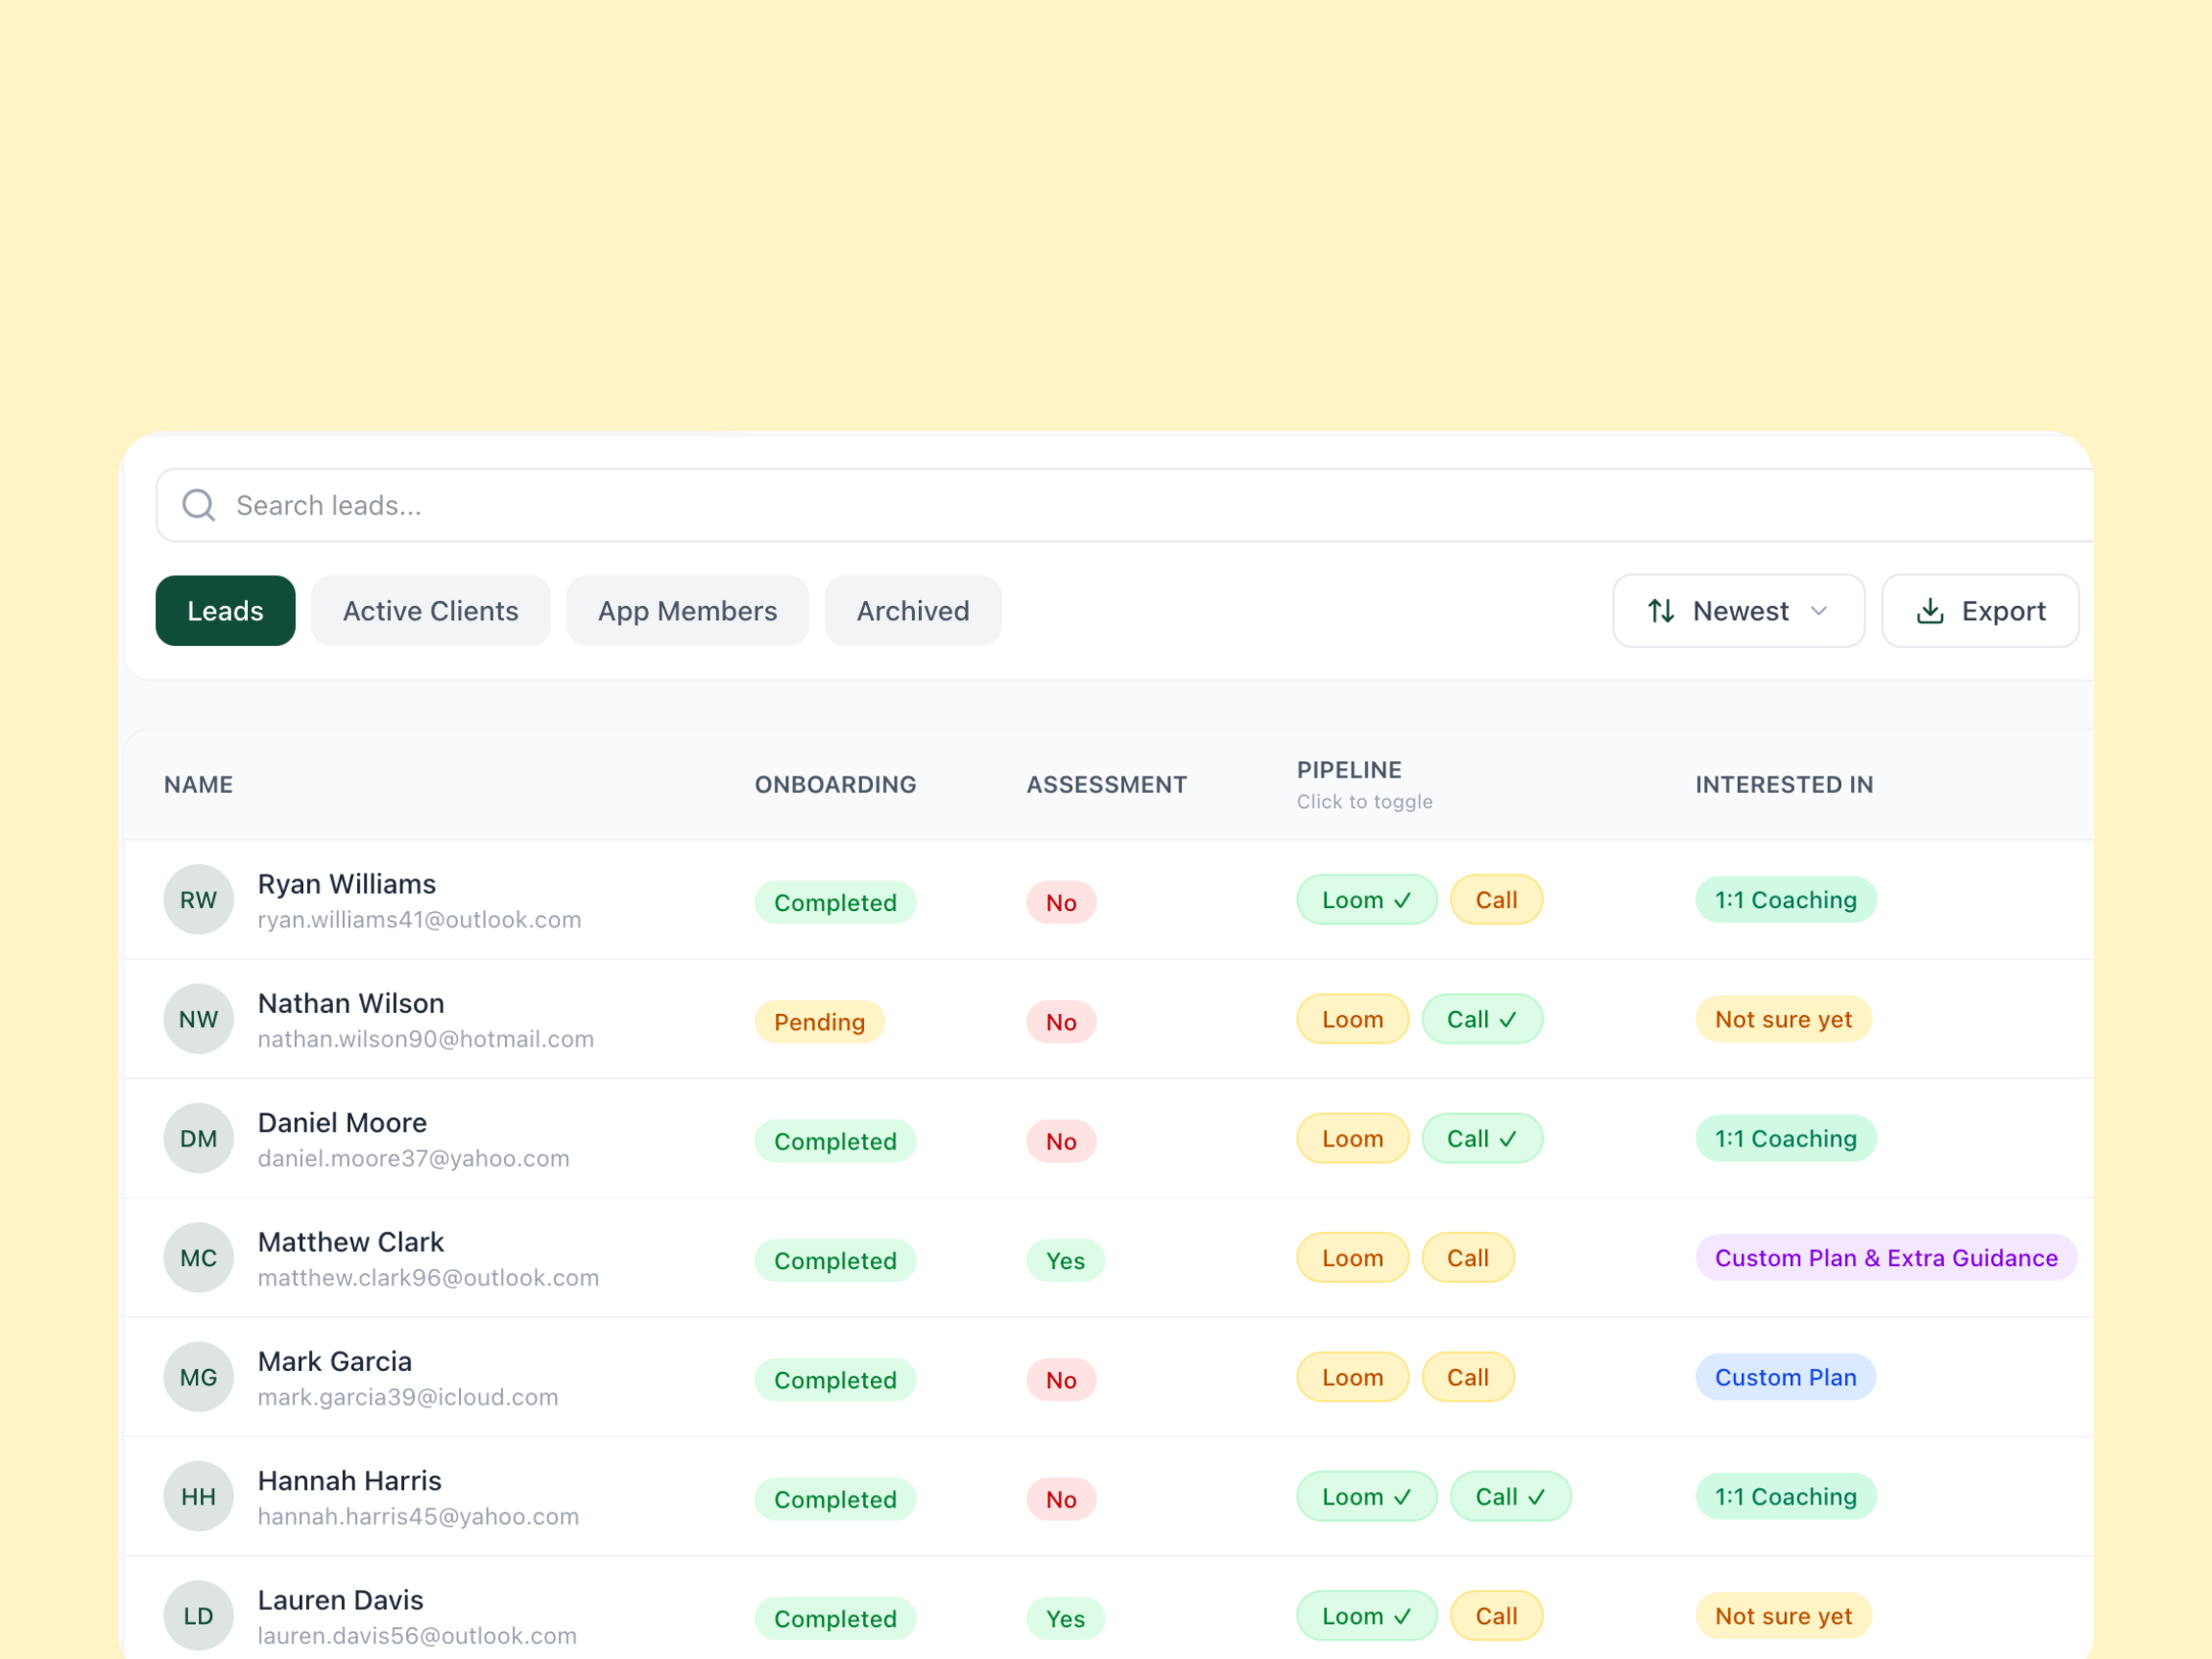The image size is (2212, 1659).
Task: Click the sort arrows icon beside Newest
Action: tap(1661, 611)
